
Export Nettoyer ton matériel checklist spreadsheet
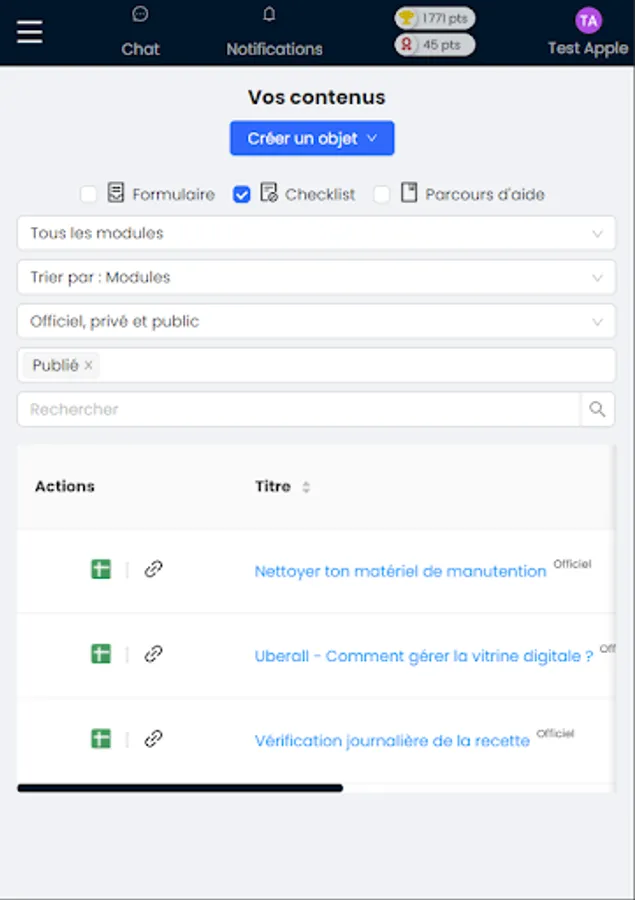(x=101, y=569)
